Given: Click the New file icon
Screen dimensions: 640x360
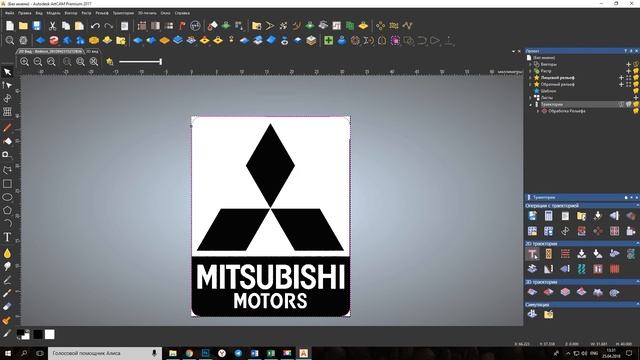Looking at the screenshot, I should point(10,26).
